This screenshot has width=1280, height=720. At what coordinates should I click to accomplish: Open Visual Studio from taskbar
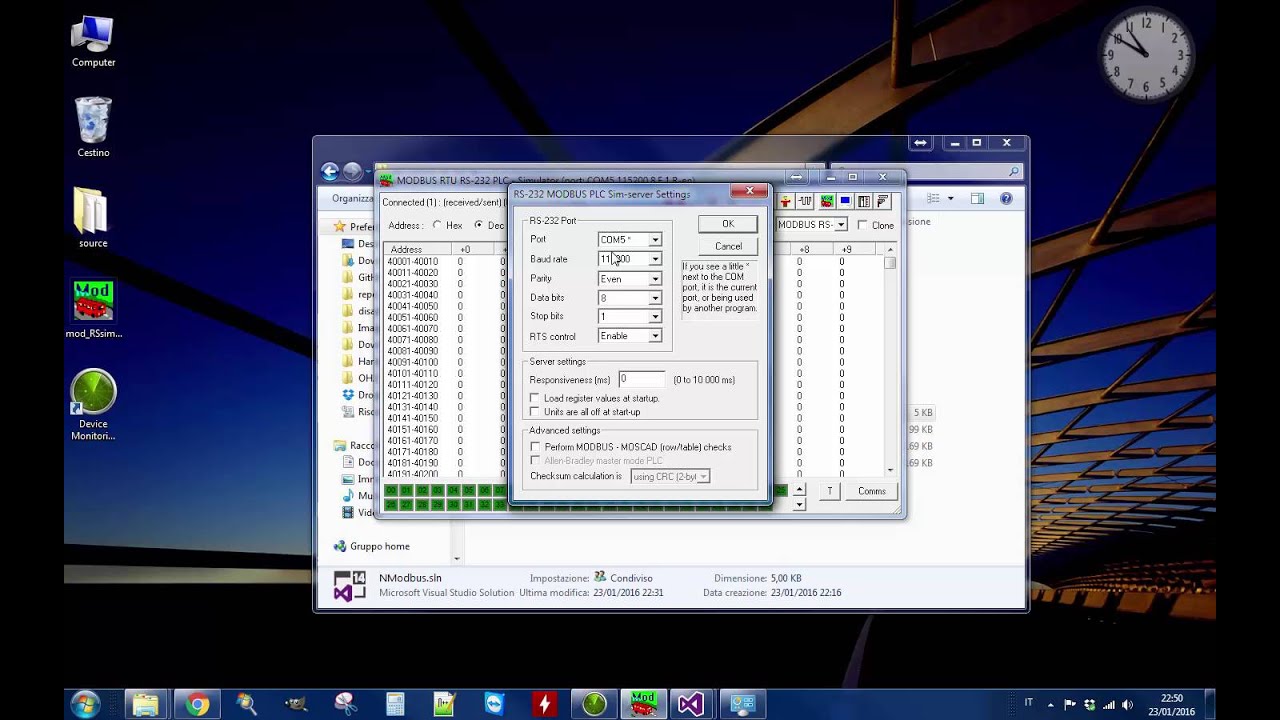click(x=690, y=704)
